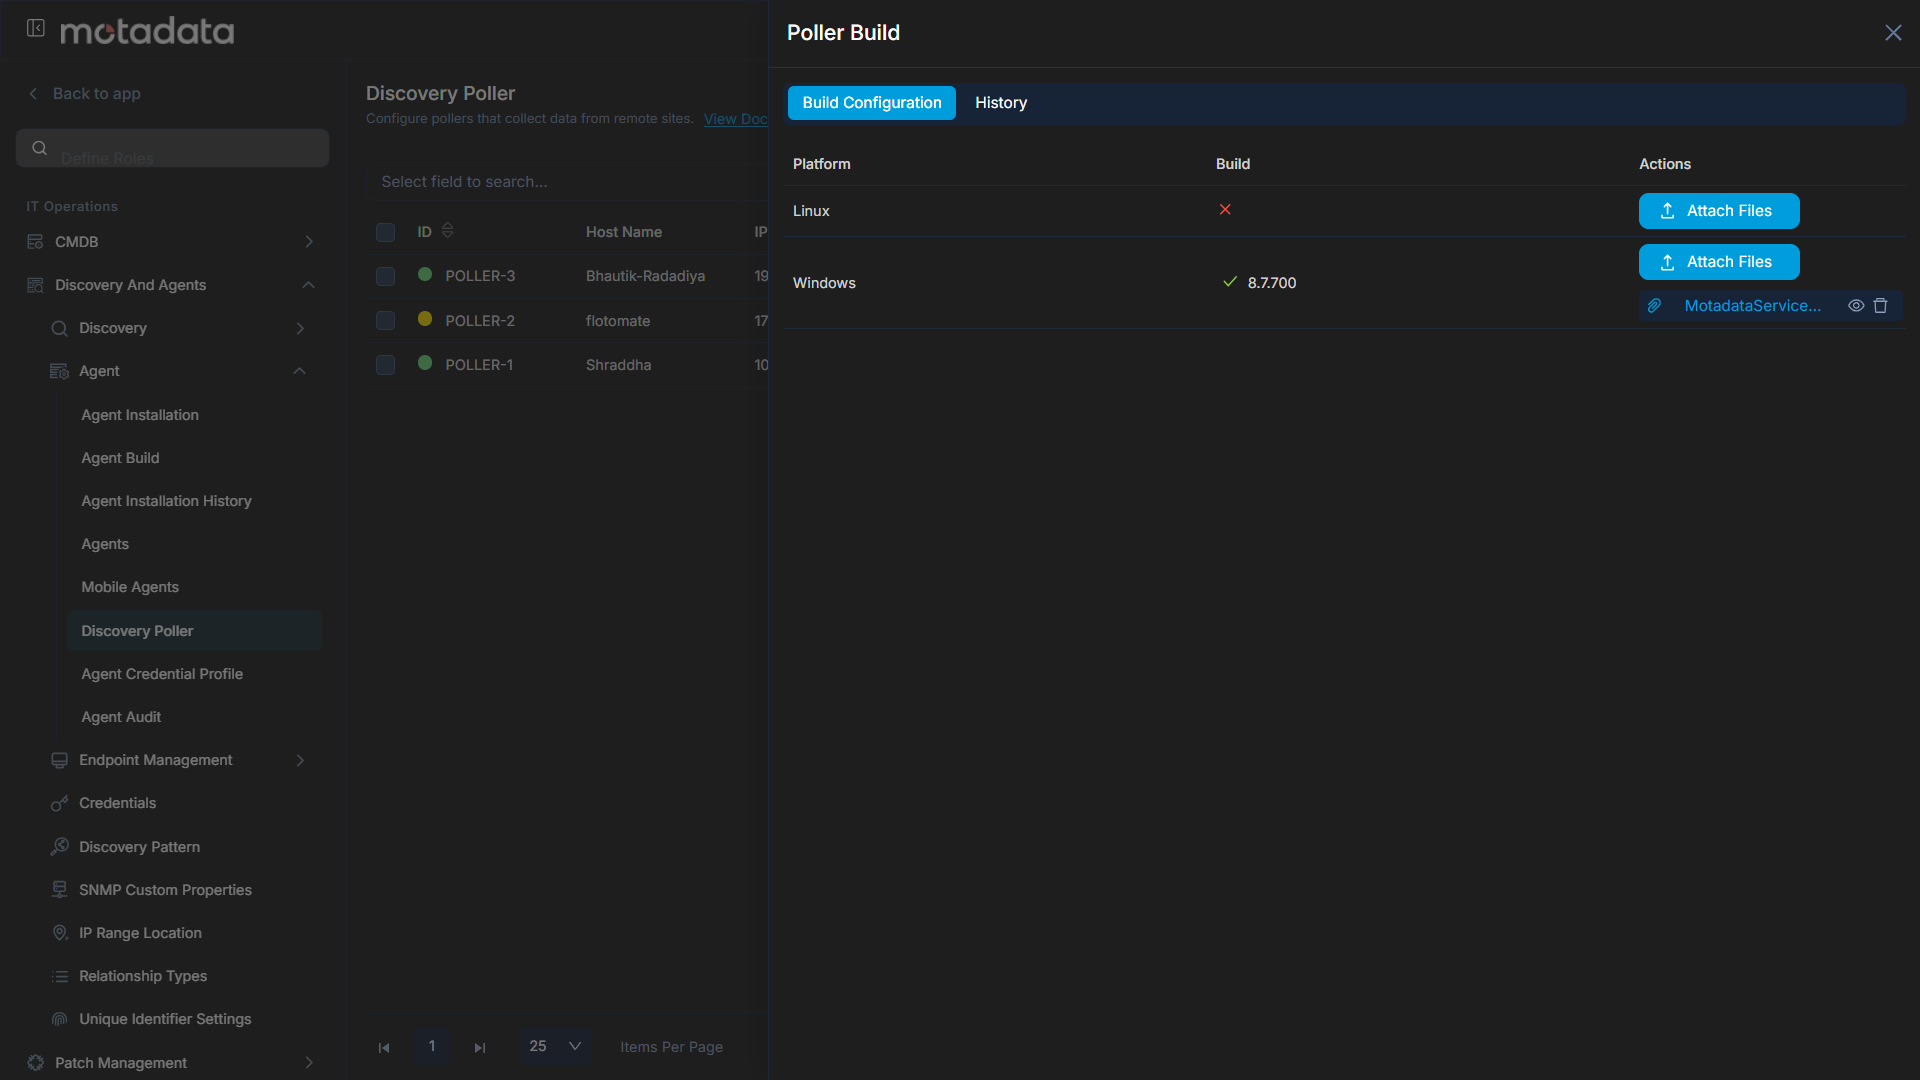The image size is (1920, 1080).
Task: Go to the first page arrow
Action: coord(384,1047)
